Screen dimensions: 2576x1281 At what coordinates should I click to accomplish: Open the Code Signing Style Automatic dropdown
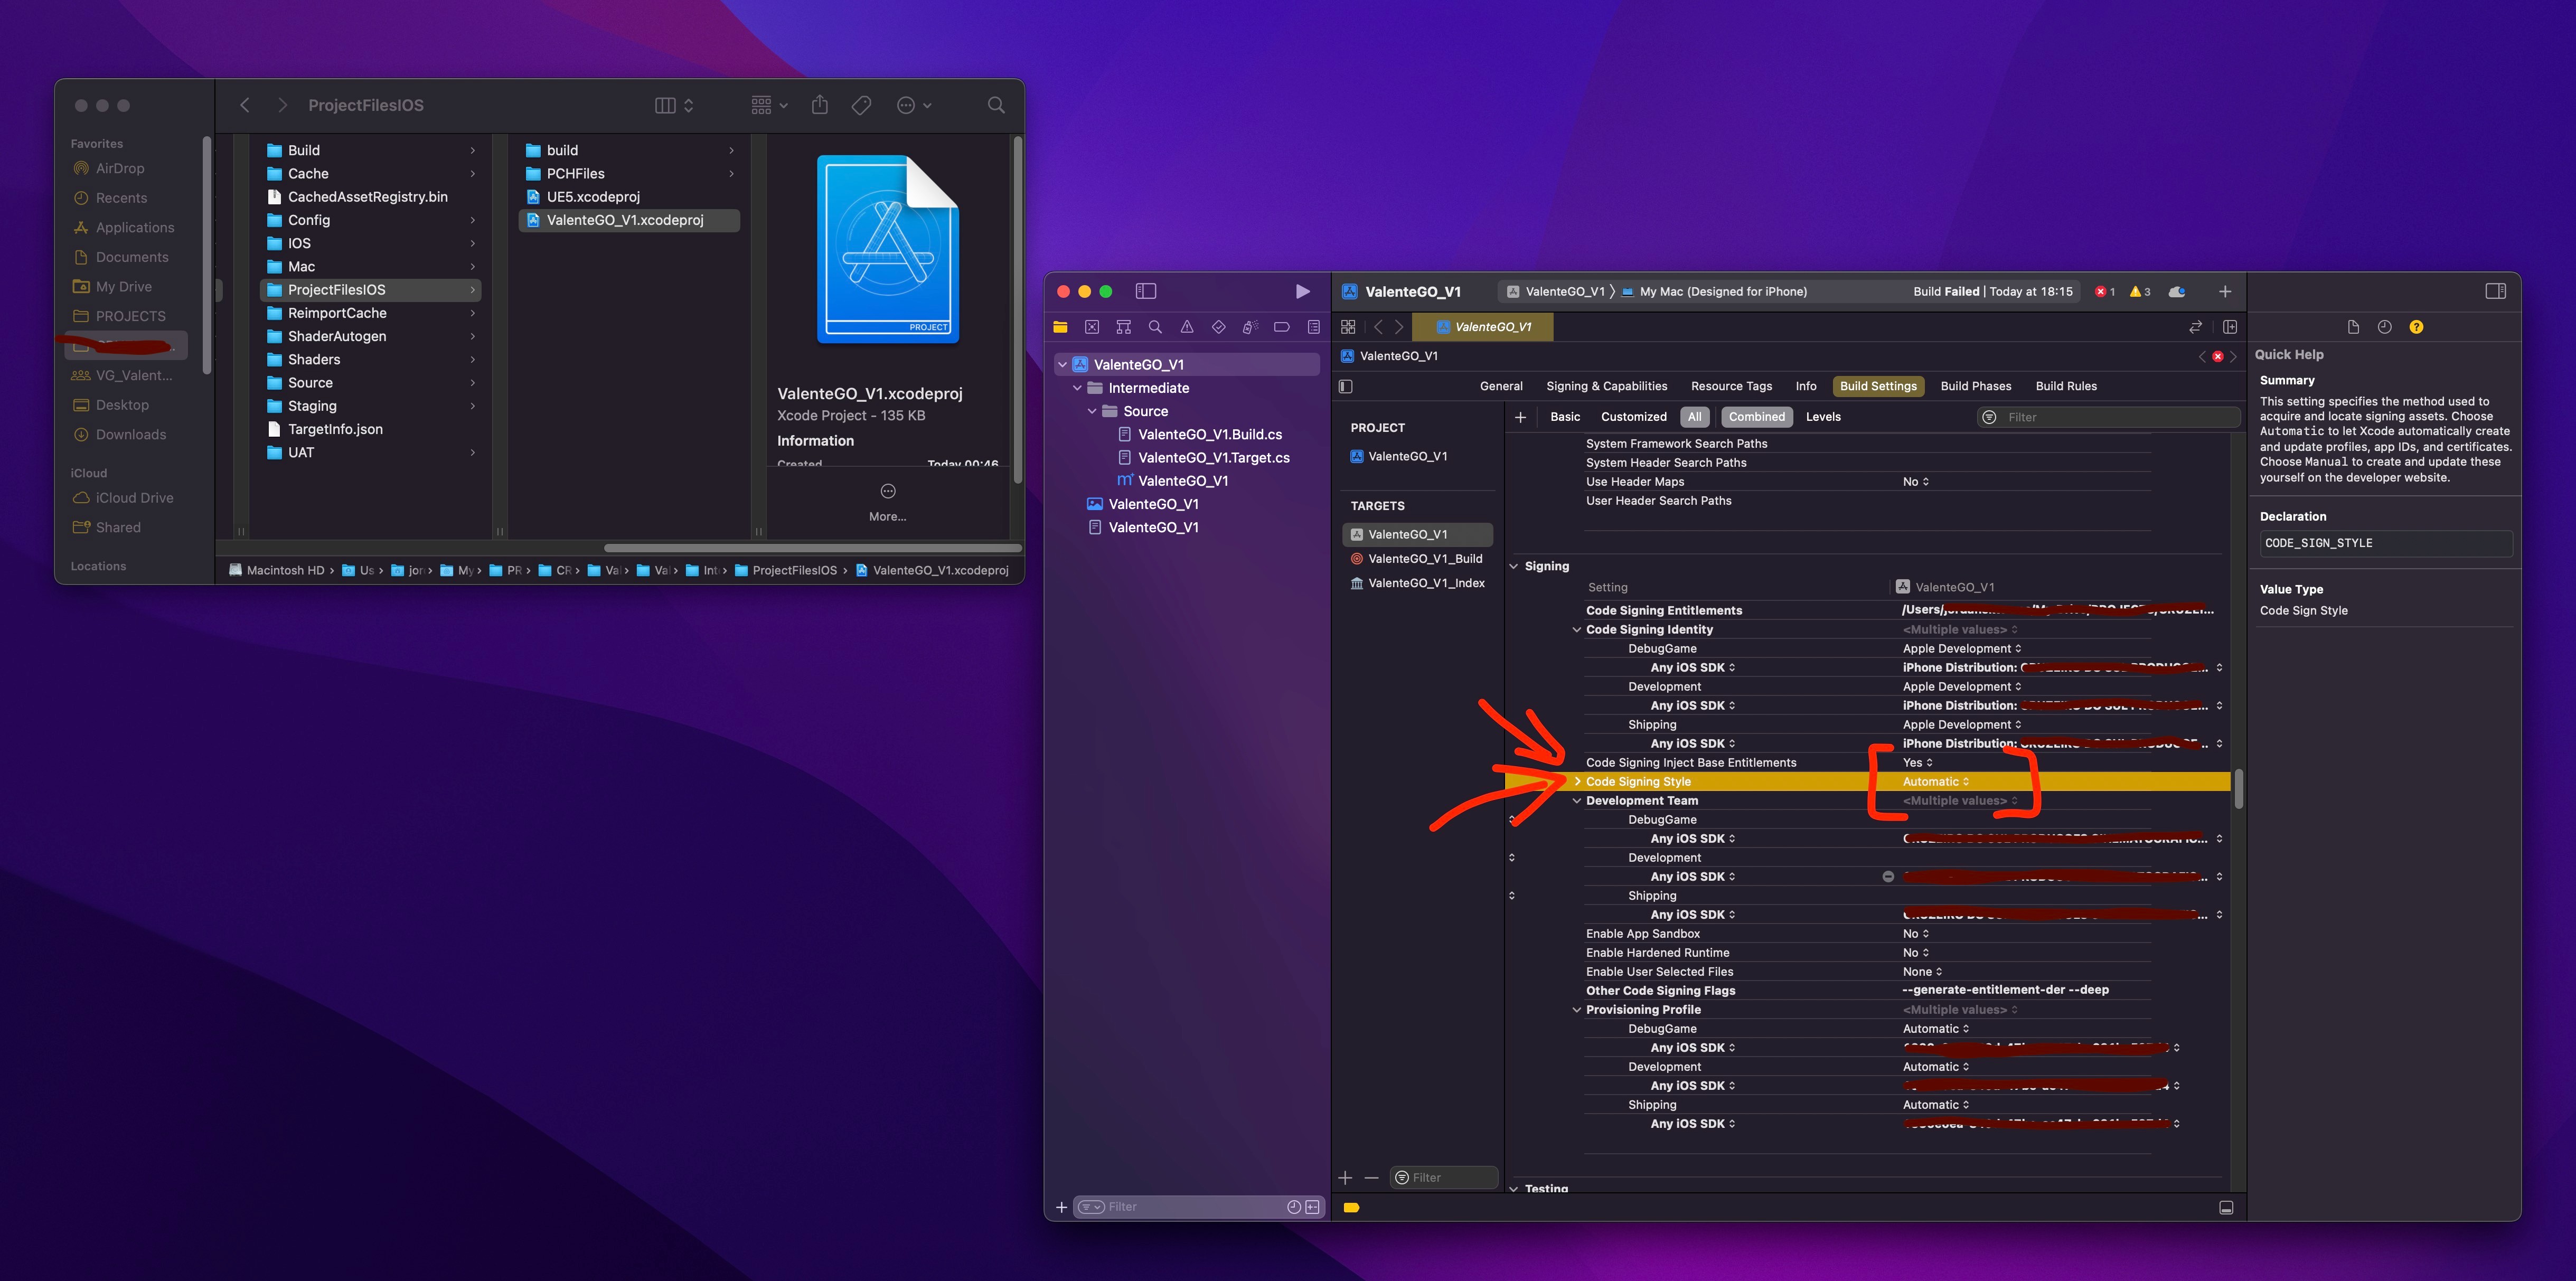point(1935,782)
